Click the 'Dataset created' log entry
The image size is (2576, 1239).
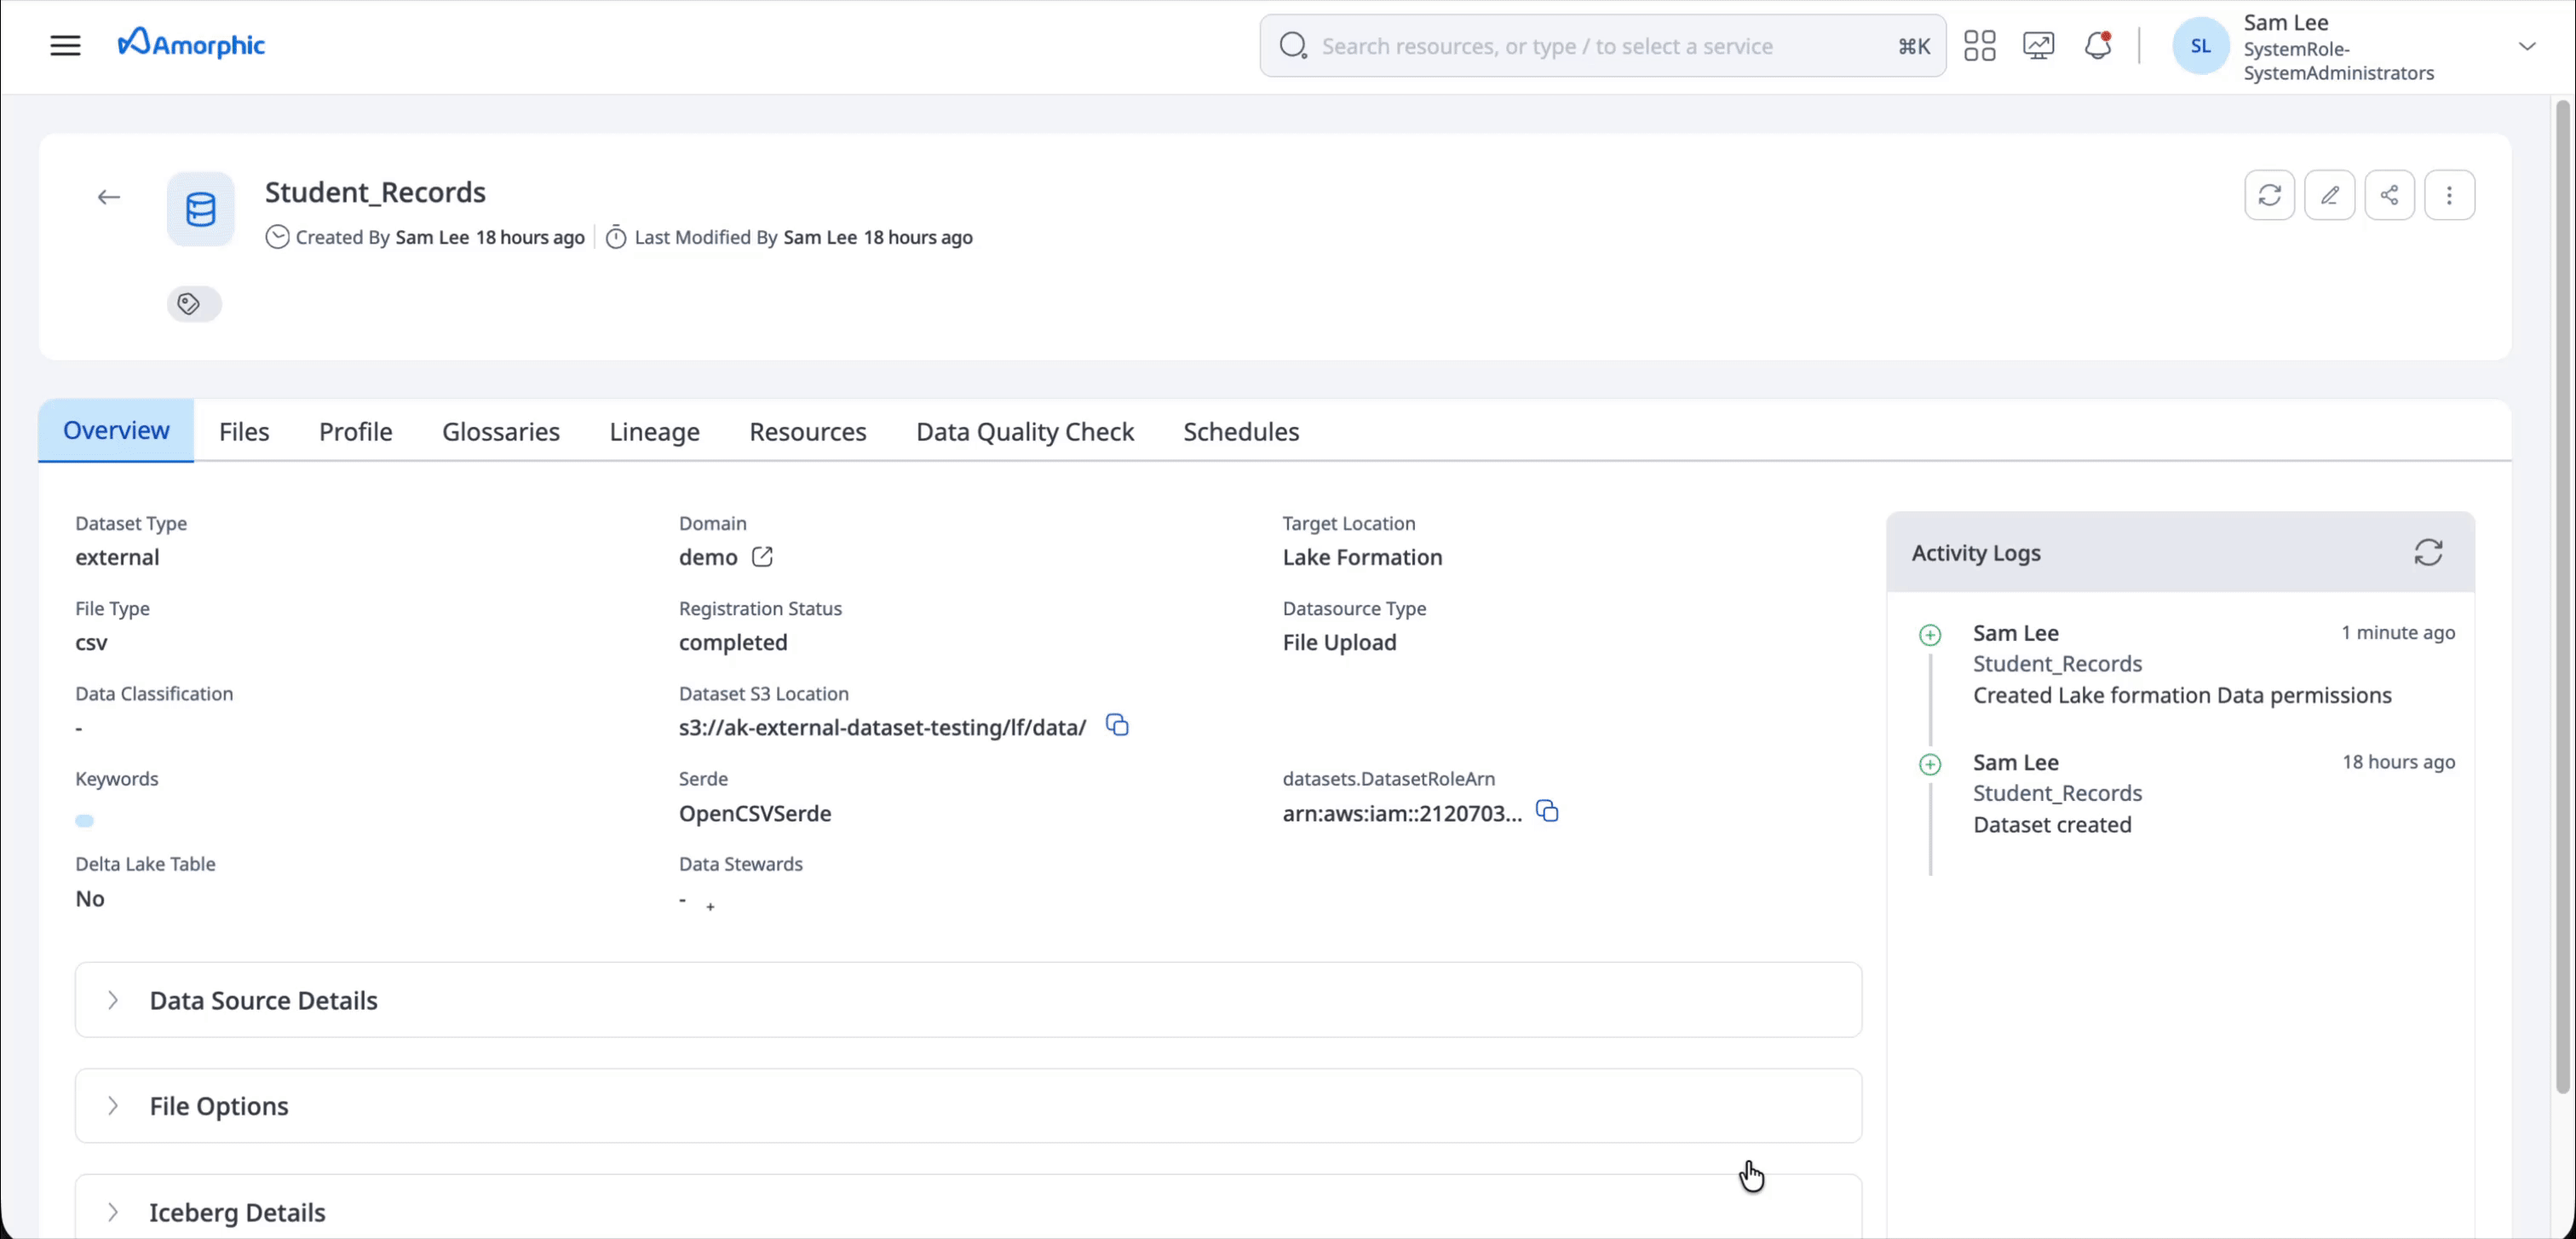(2052, 825)
